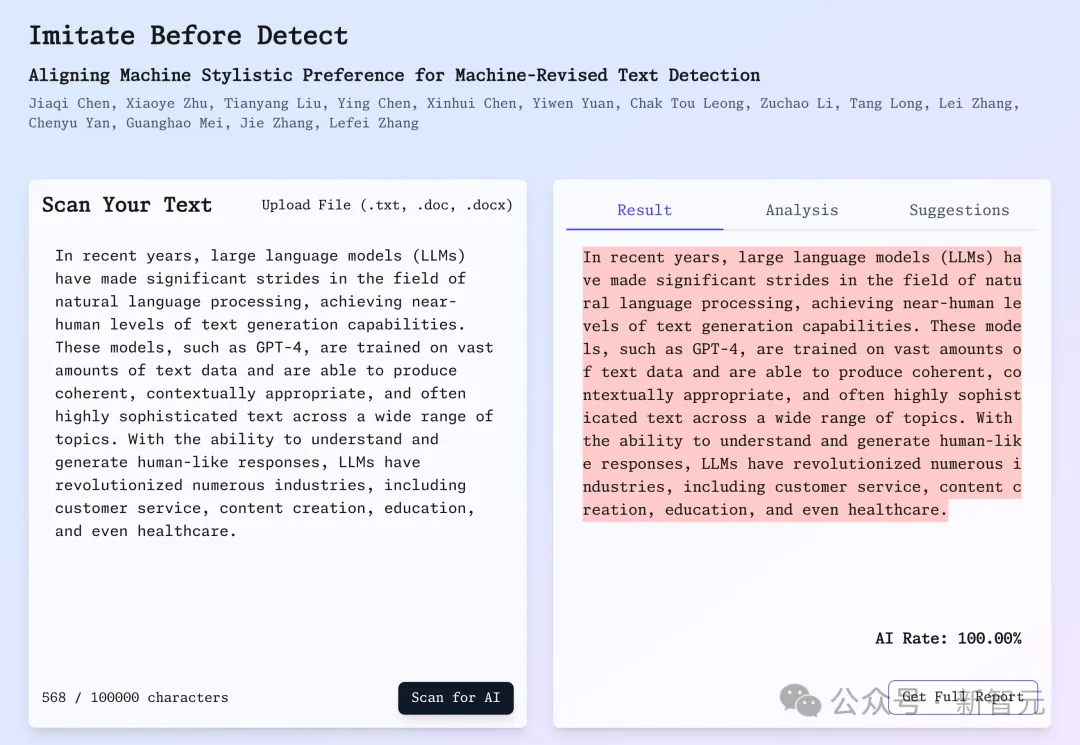Click the Get Full Report button
Viewport: 1080px width, 745px height.
(962, 697)
